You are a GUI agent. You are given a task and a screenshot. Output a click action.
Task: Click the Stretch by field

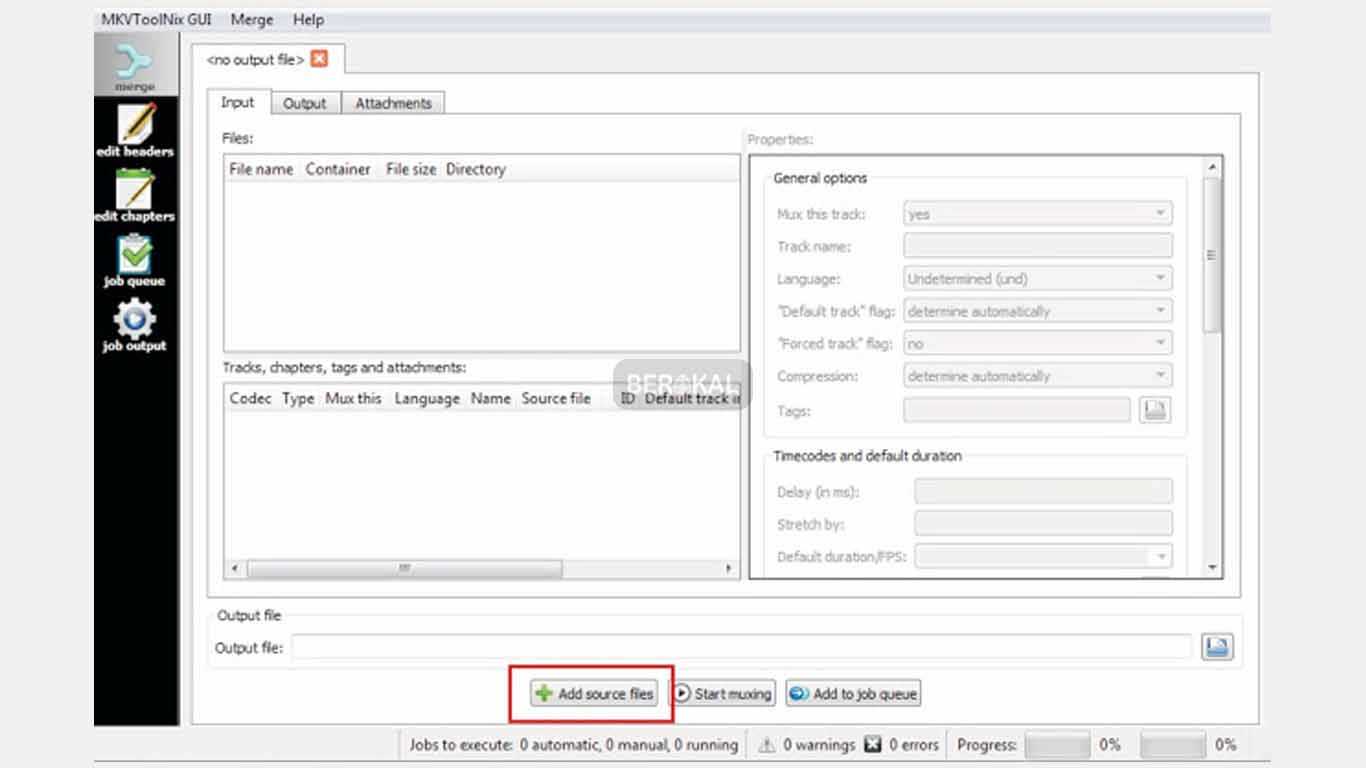click(1043, 523)
